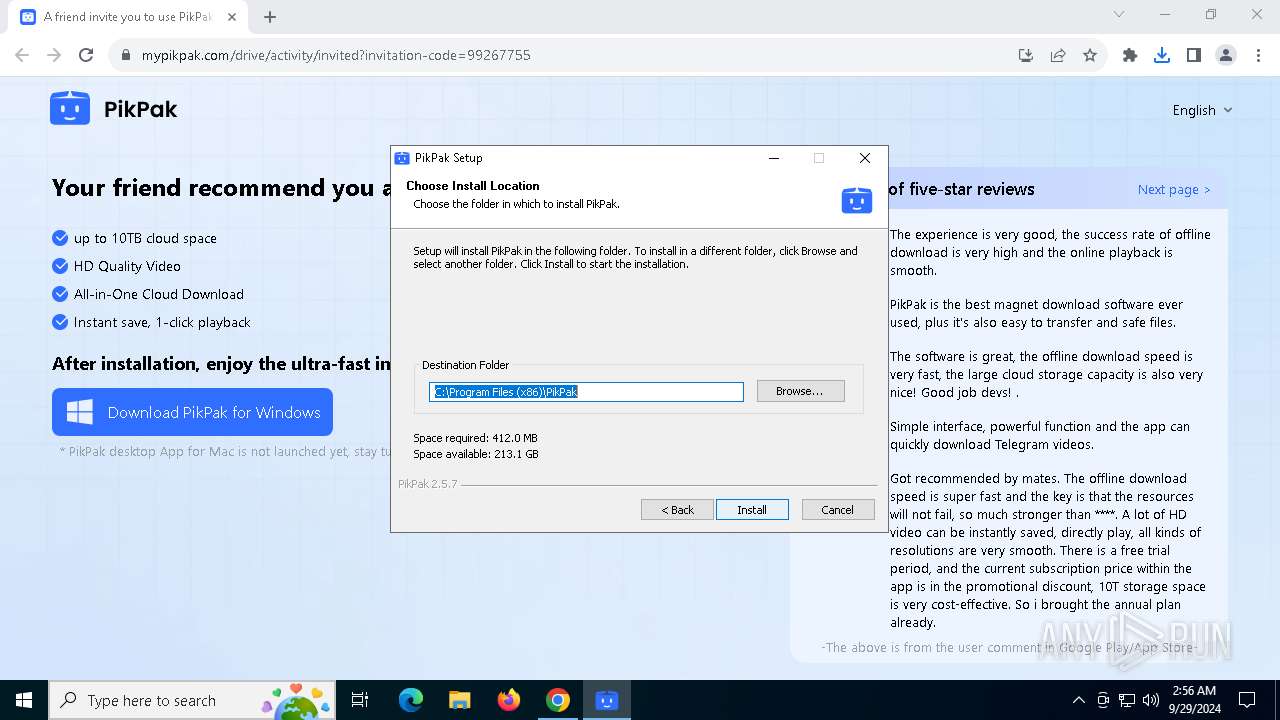Click the 'Choose Install Location' heading
The width and height of the screenshot is (1280, 720).
click(473, 186)
